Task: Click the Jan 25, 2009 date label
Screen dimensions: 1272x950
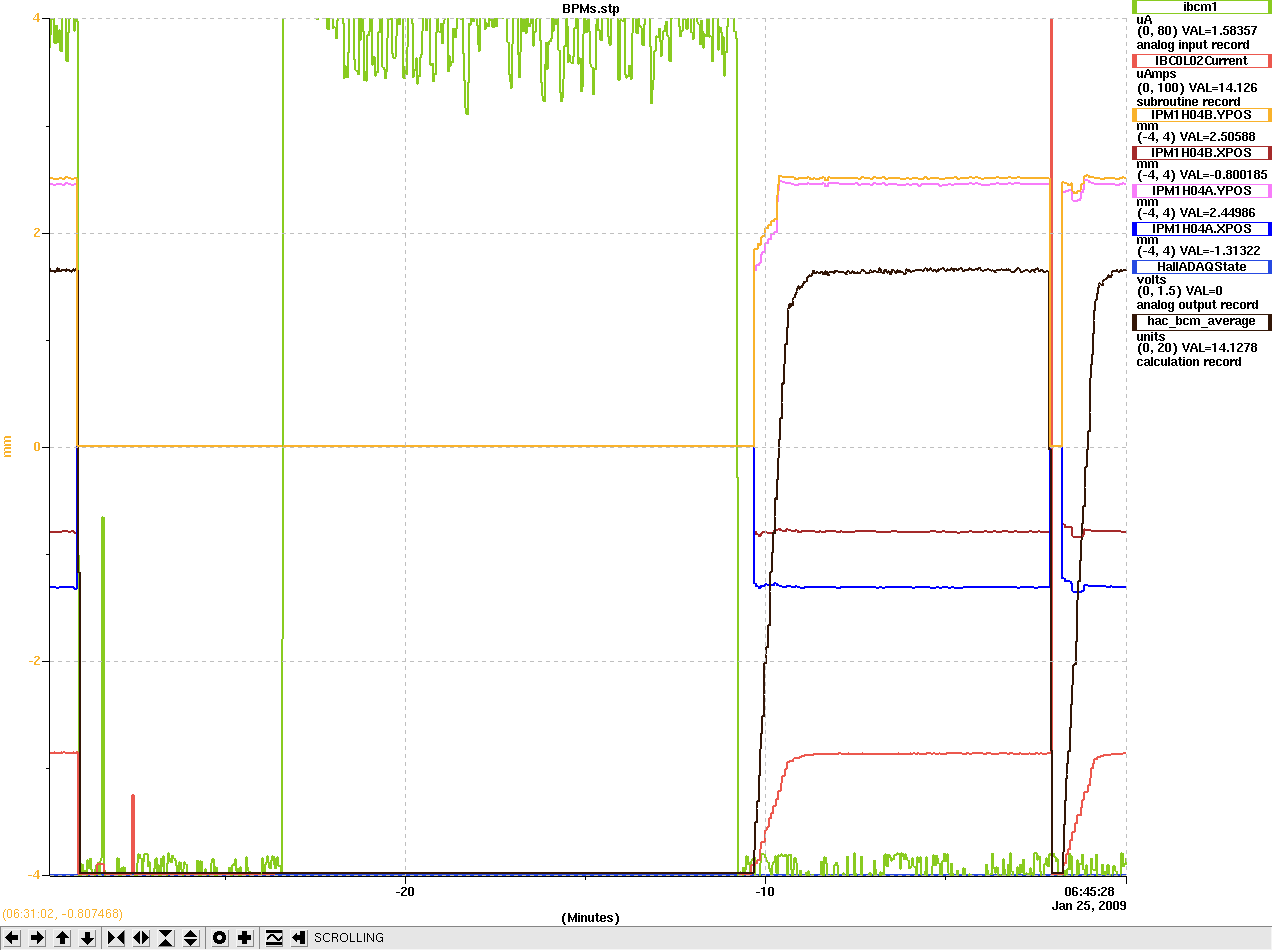Action: point(1089,905)
